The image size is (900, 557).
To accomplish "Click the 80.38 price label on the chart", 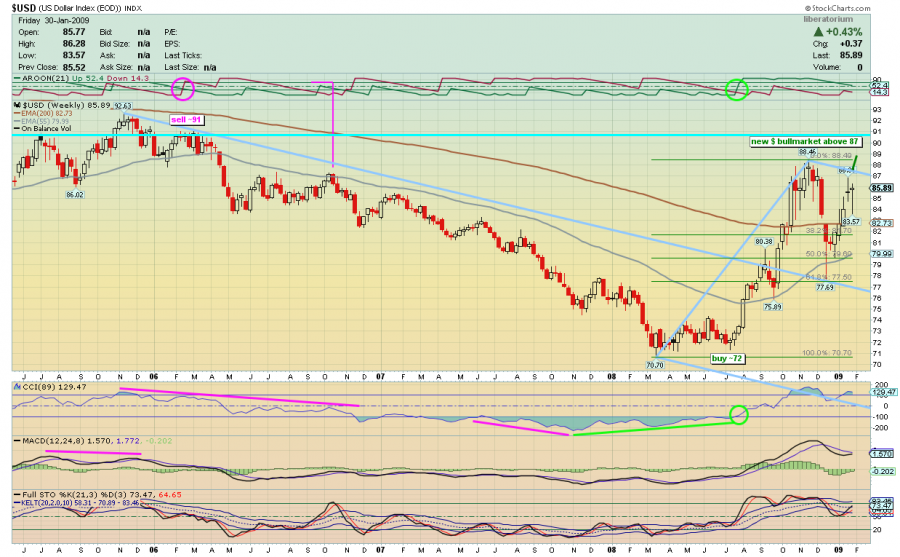I will [764, 242].
